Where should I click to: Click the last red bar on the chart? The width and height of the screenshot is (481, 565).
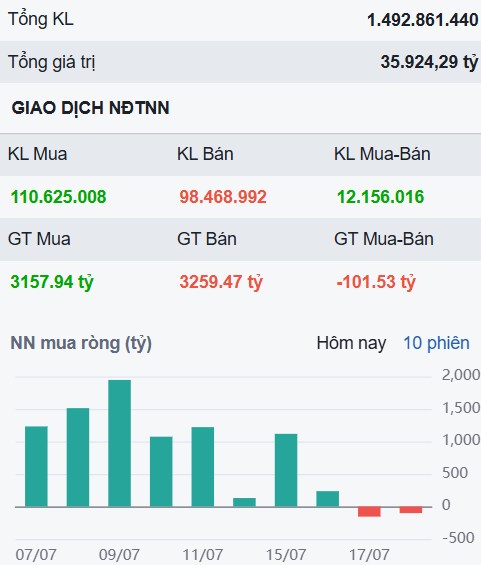pos(411,510)
